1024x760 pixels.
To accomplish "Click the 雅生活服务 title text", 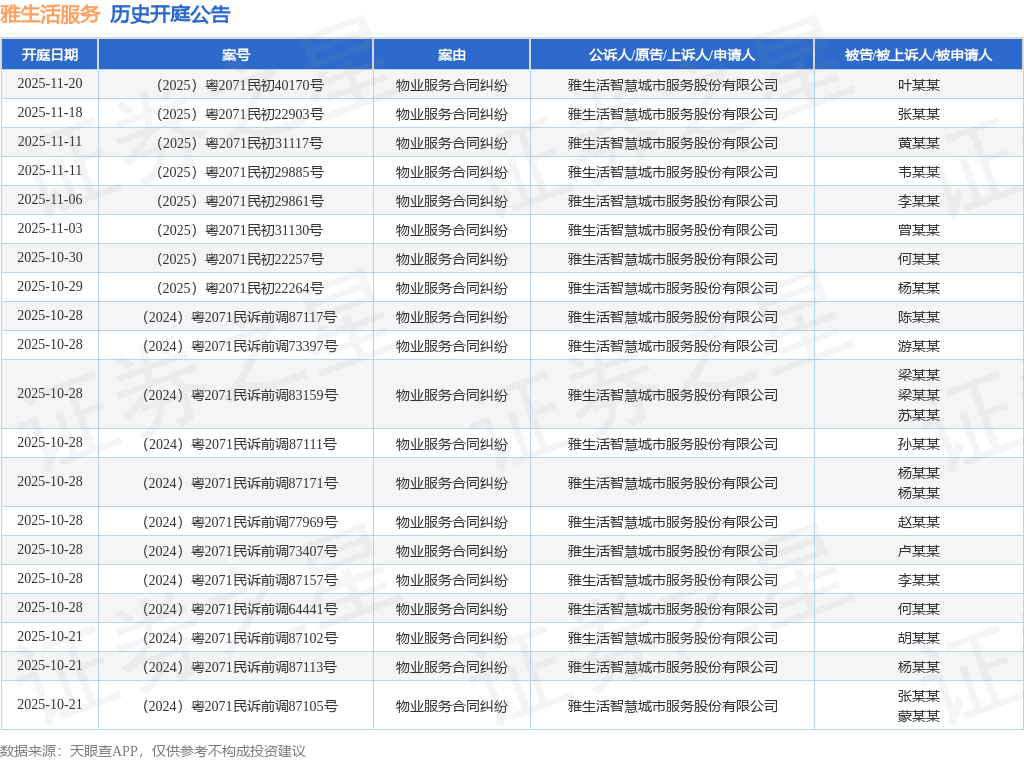I will coord(50,14).
